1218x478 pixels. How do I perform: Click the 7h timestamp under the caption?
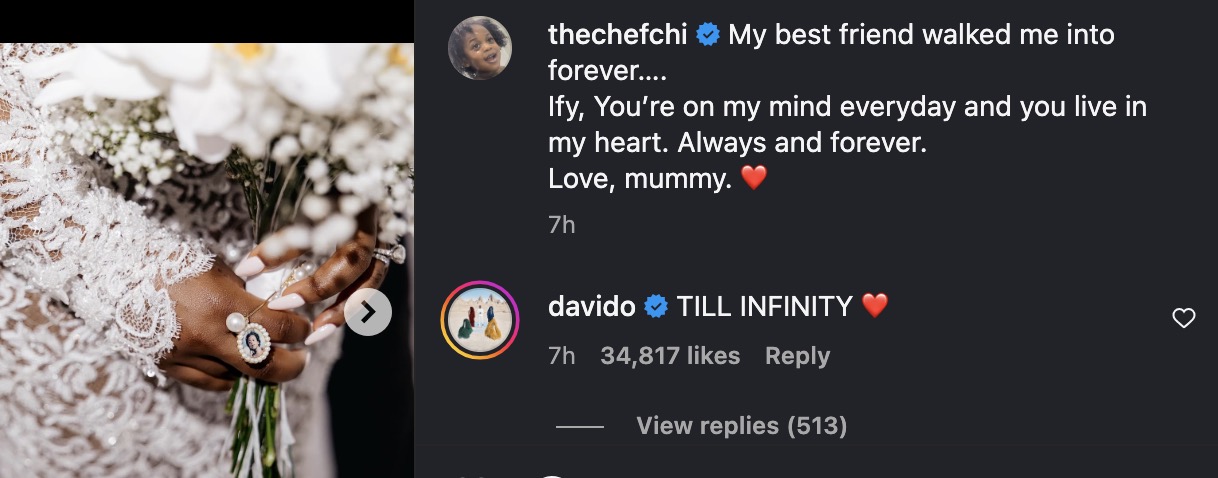[562, 225]
